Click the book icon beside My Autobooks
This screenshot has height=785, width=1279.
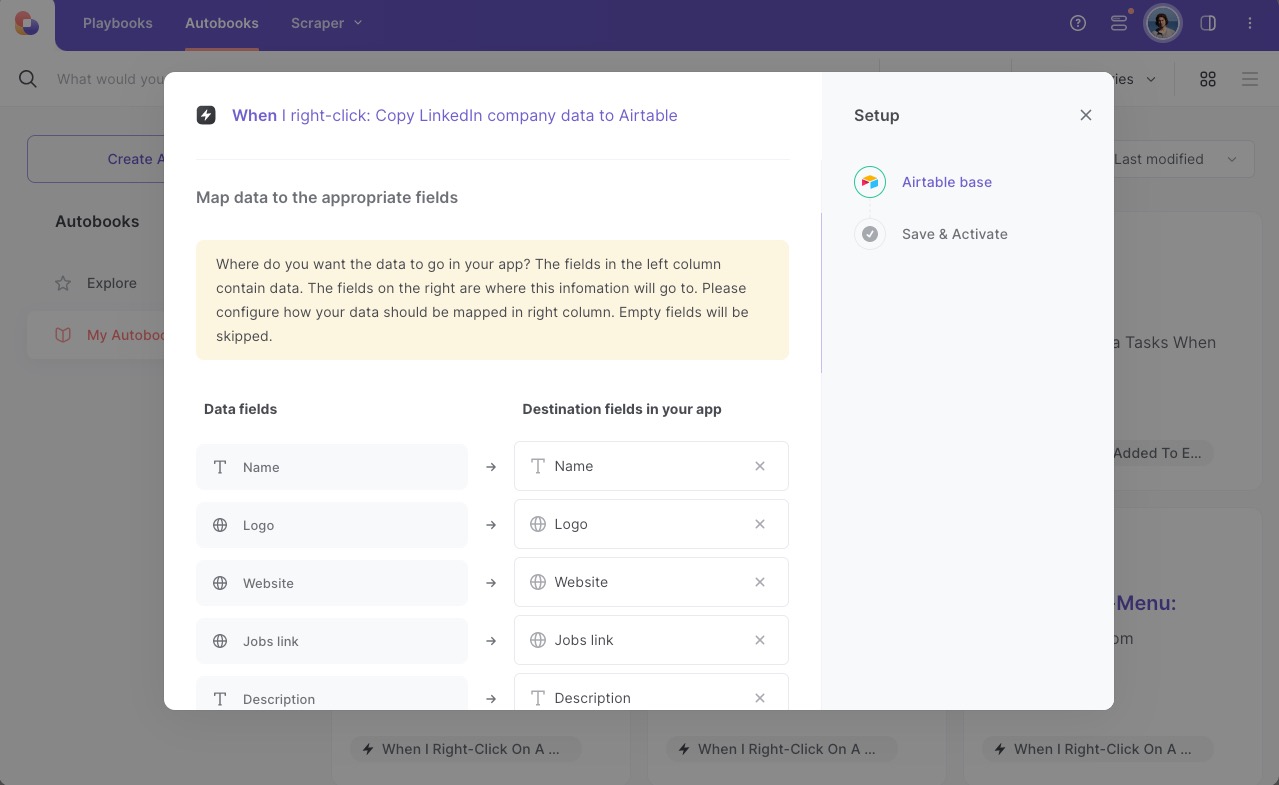pos(63,335)
